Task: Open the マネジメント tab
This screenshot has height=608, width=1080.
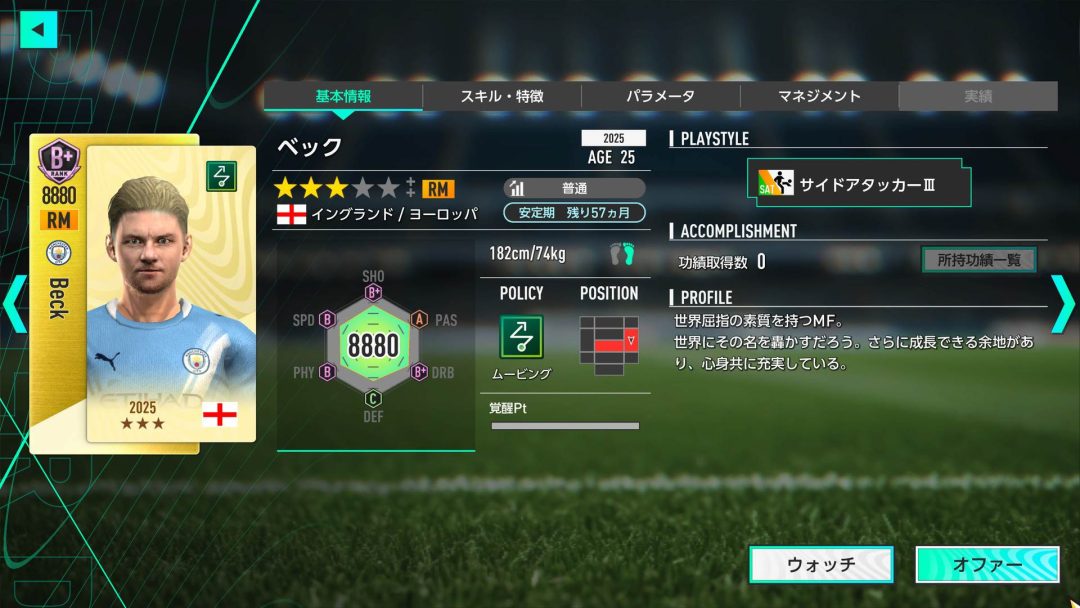Action: pos(819,96)
